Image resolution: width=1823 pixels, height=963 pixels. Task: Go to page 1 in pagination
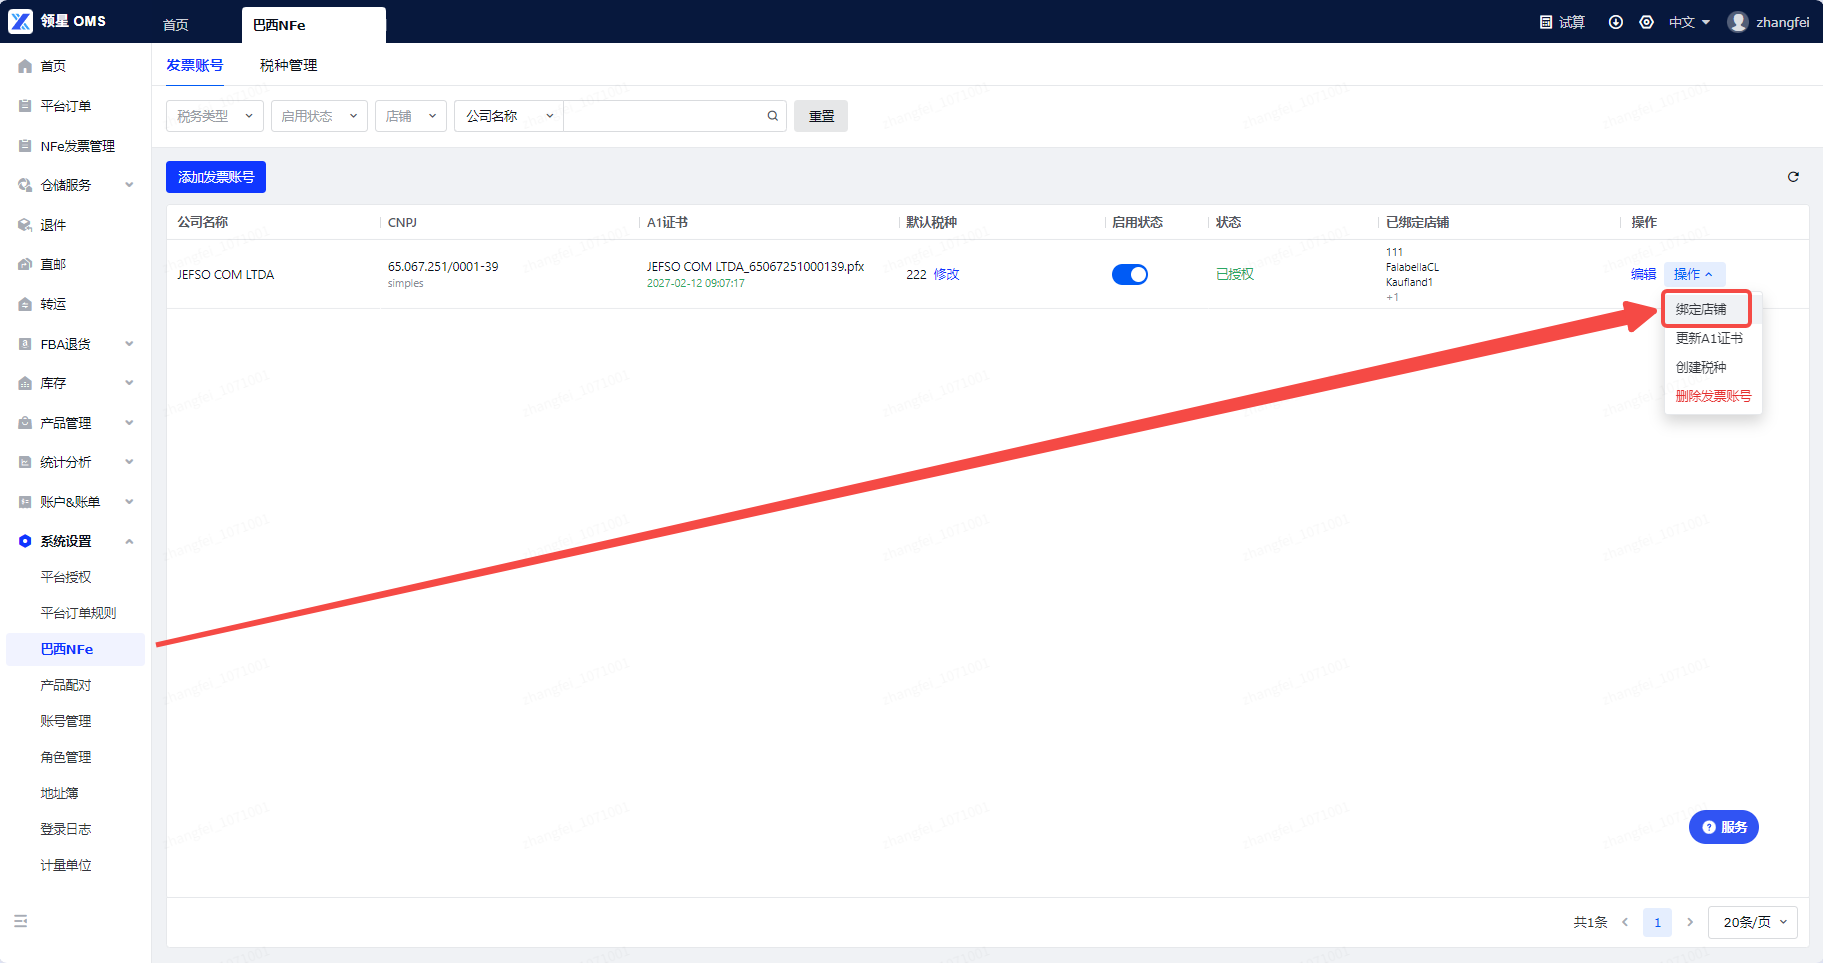click(x=1657, y=922)
